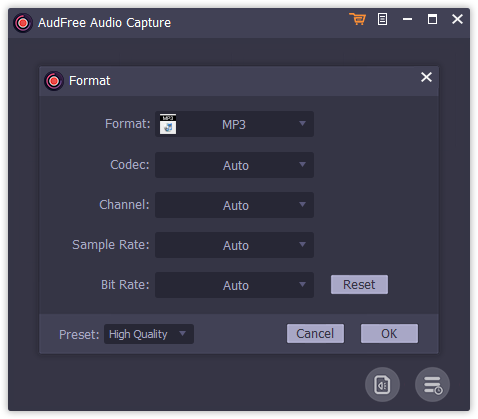Click the AudFree red record logo
Viewport: 478px width, 419px height.
(23, 23)
